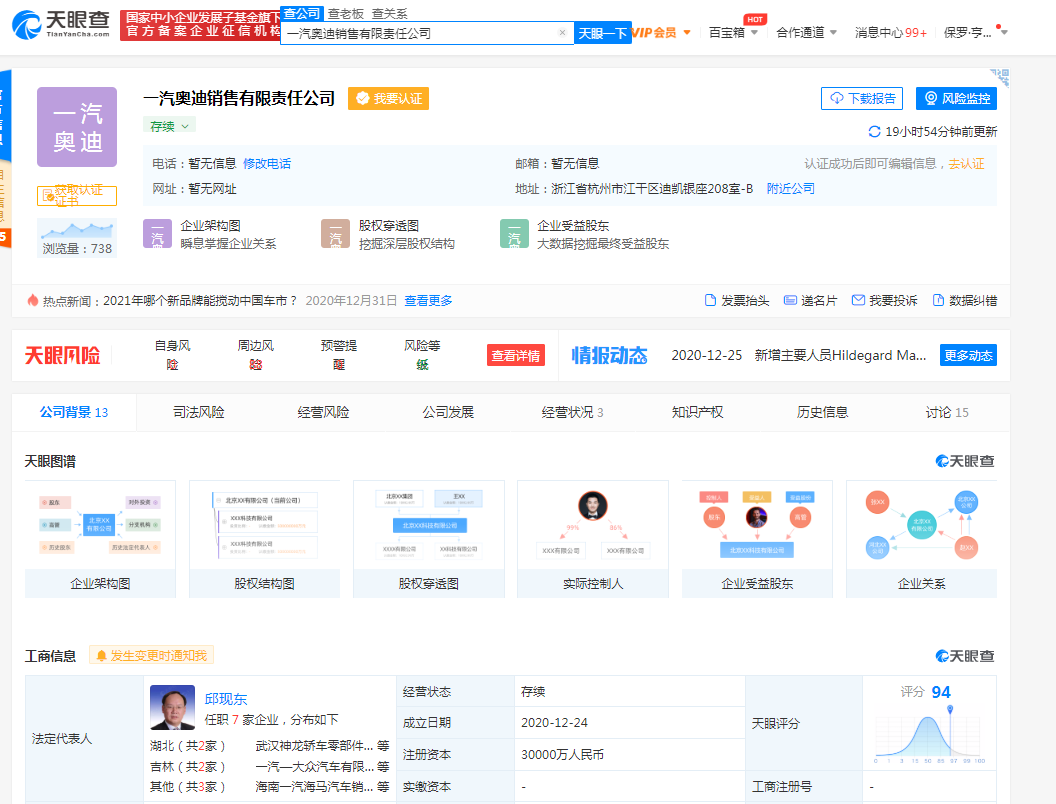The height and width of the screenshot is (804, 1056).
Task: Switch to the 知识产权 tab
Action: [697, 412]
